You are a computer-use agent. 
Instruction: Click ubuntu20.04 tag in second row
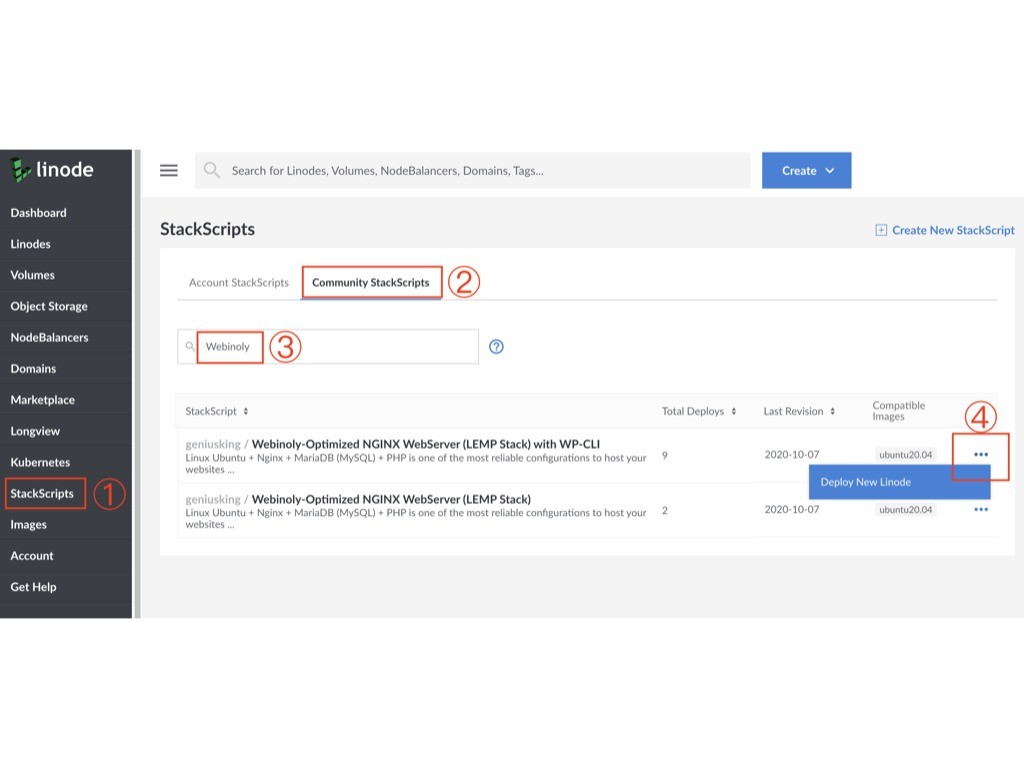(x=905, y=509)
